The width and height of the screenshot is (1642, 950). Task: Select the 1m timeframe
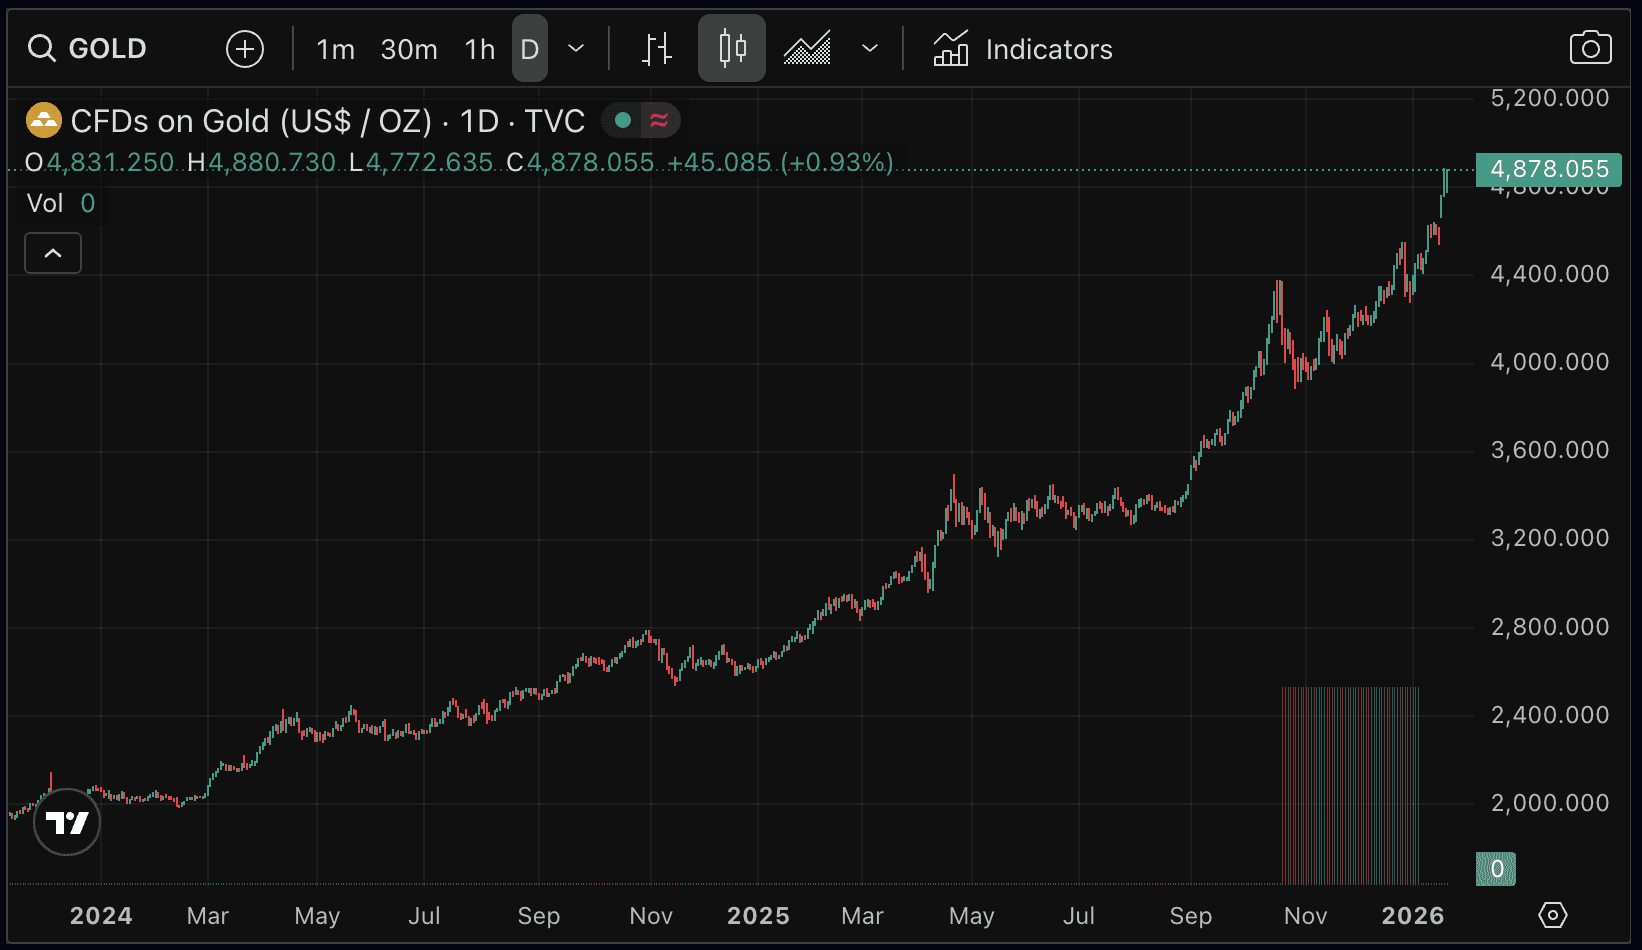(336, 49)
